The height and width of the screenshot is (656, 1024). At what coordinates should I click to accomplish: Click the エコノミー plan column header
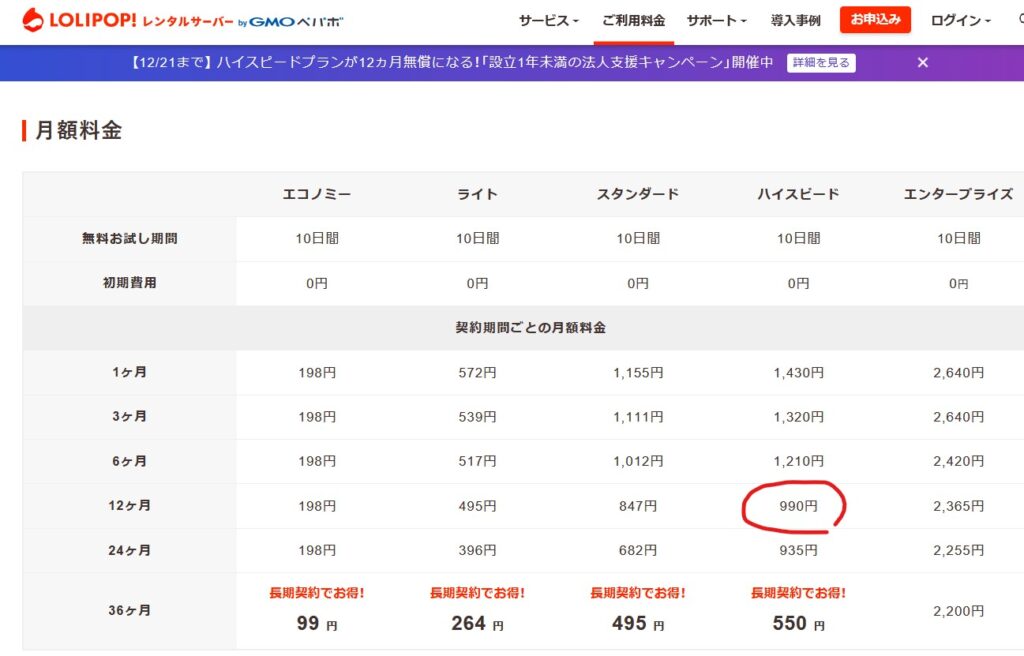coord(317,194)
